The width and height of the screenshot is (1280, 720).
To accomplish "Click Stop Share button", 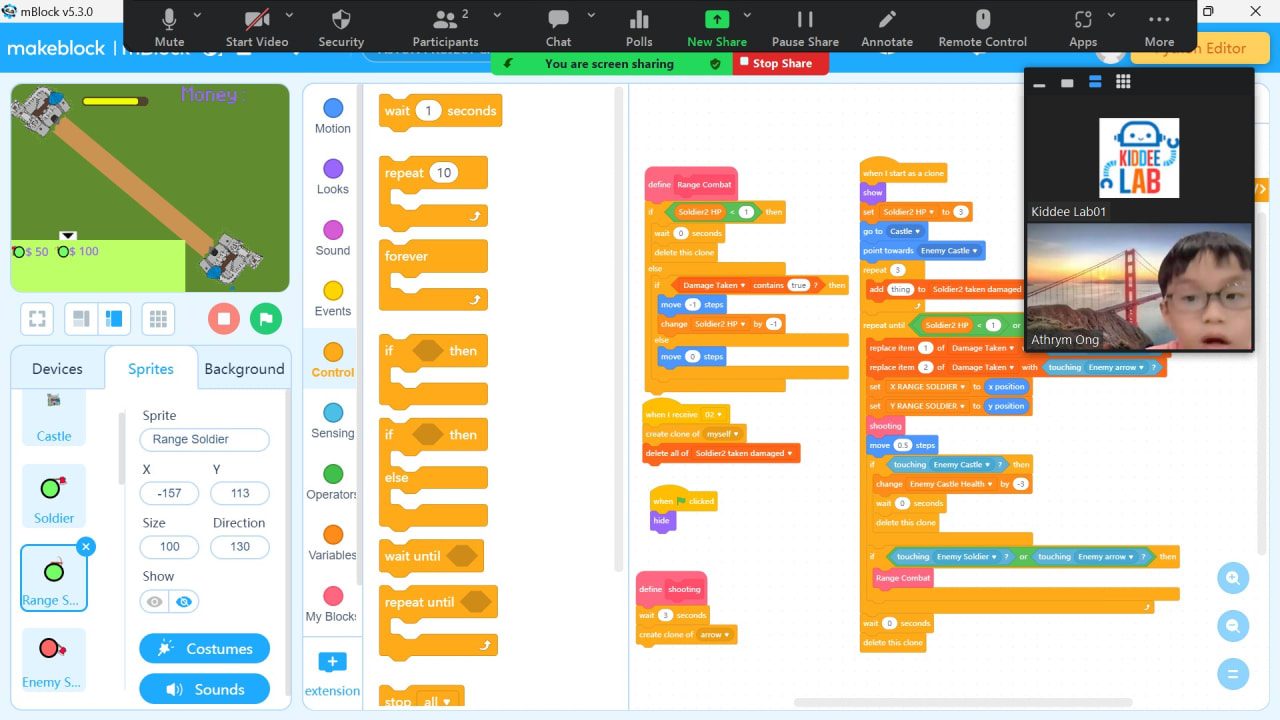I will click(x=781, y=63).
